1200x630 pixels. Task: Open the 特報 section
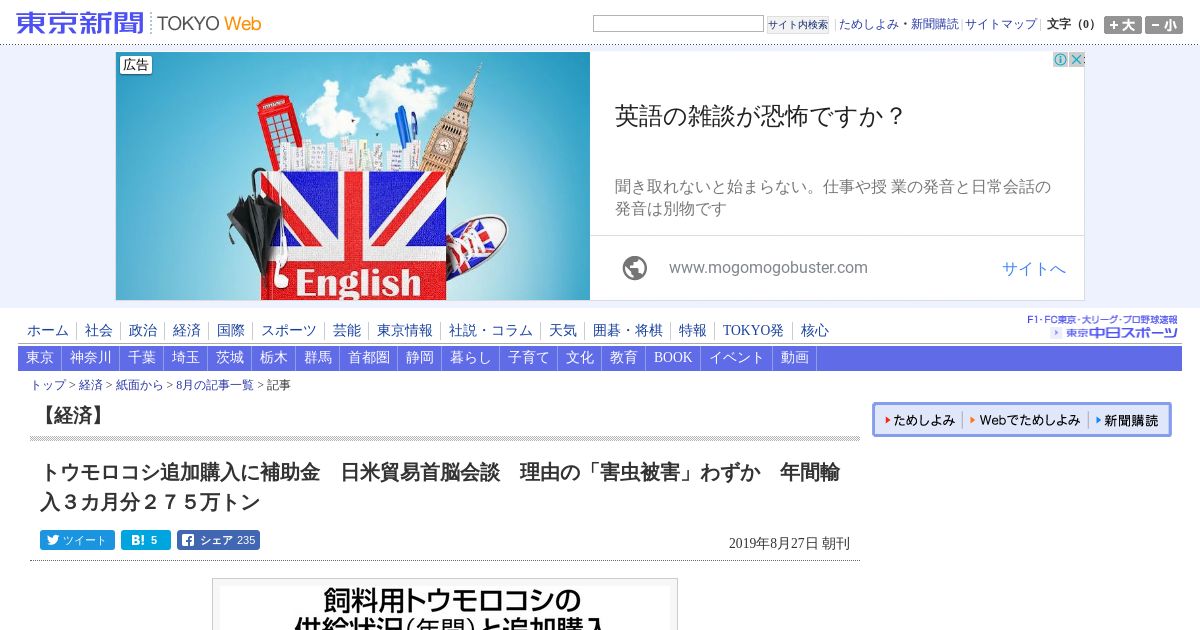pyautogui.click(x=693, y=331)
